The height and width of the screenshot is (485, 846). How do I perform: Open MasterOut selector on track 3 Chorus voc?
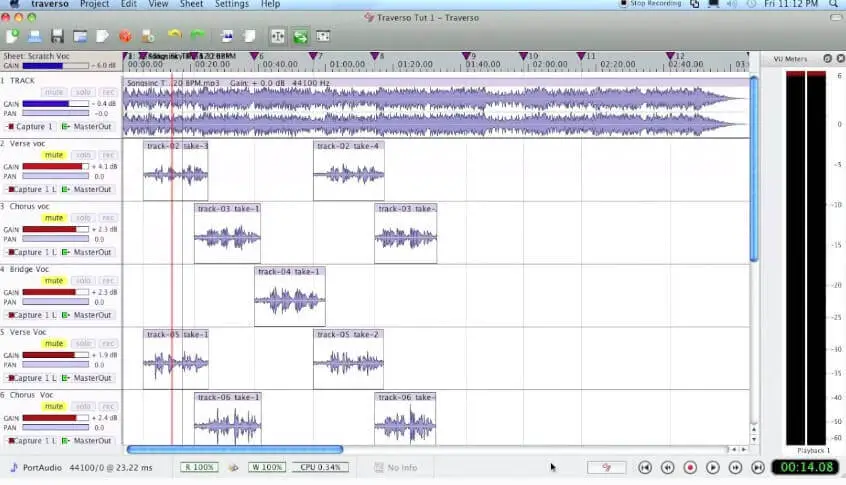pos(87,252)
